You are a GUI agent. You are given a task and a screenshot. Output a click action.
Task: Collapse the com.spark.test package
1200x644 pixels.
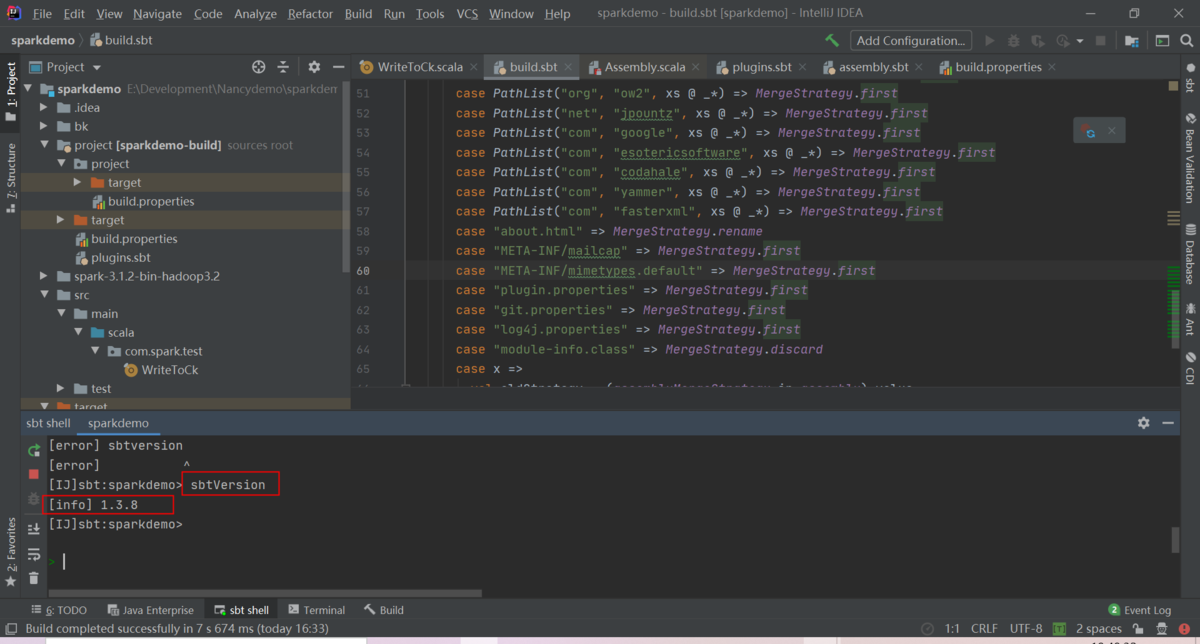coord(95,351)
